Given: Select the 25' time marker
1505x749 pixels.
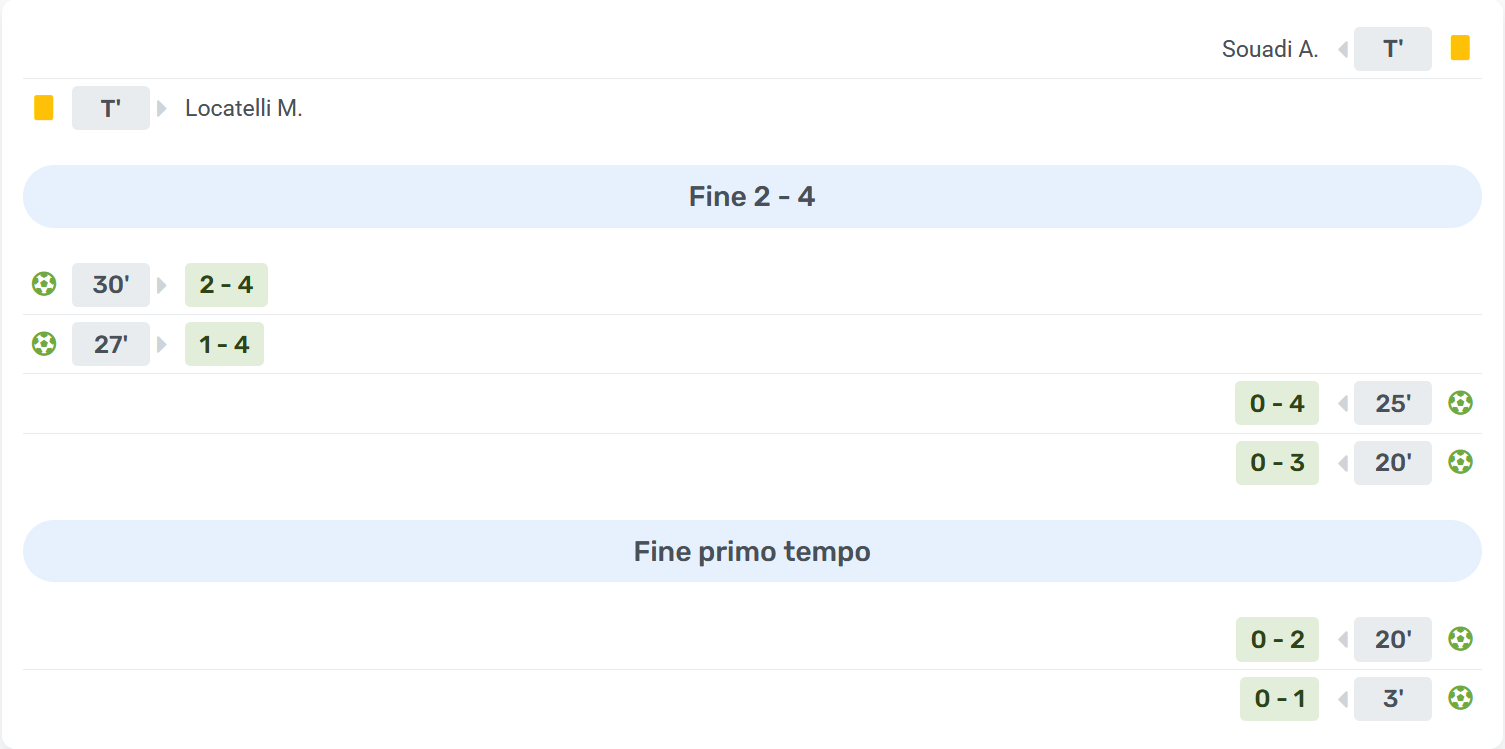Looking at the screenshot, I should tap(1392, 403).
